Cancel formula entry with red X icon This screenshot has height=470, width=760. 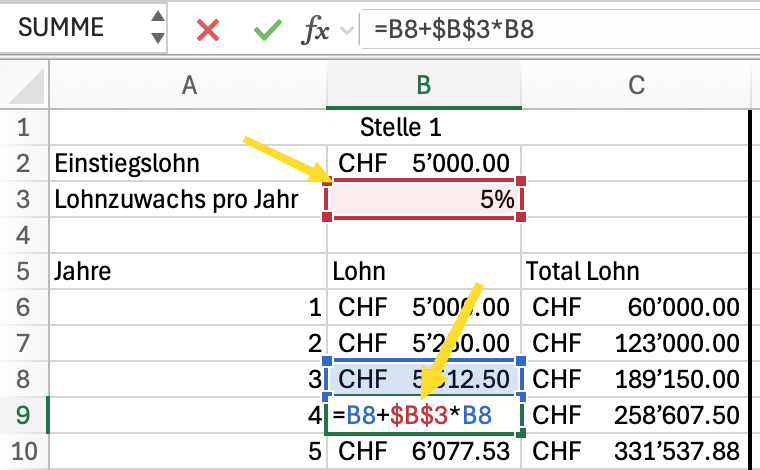208,30
